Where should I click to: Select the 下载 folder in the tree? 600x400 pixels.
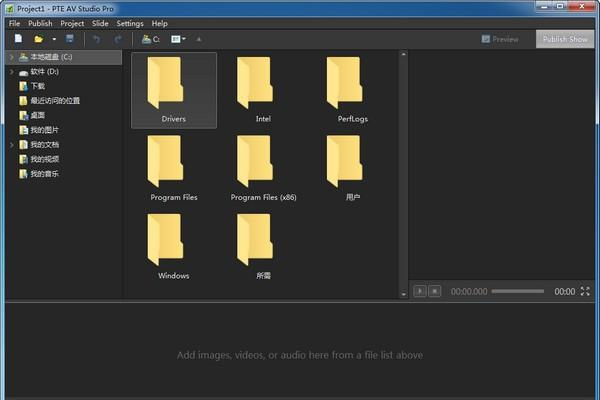(x=32, y=86)
